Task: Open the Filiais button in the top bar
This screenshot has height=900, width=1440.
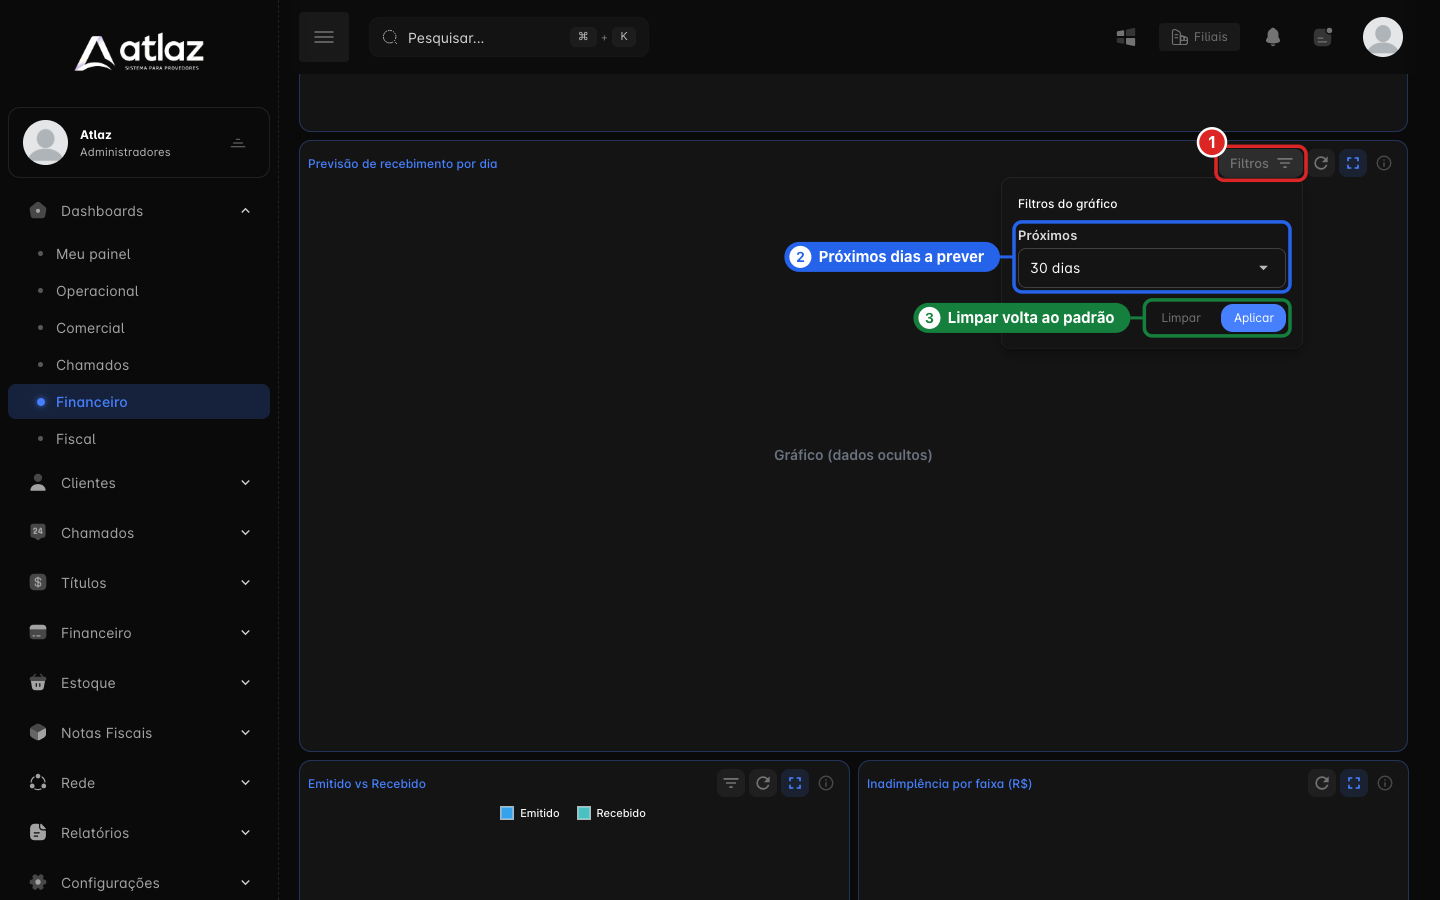Action: pyautogui.click(x=1200, y=37)
